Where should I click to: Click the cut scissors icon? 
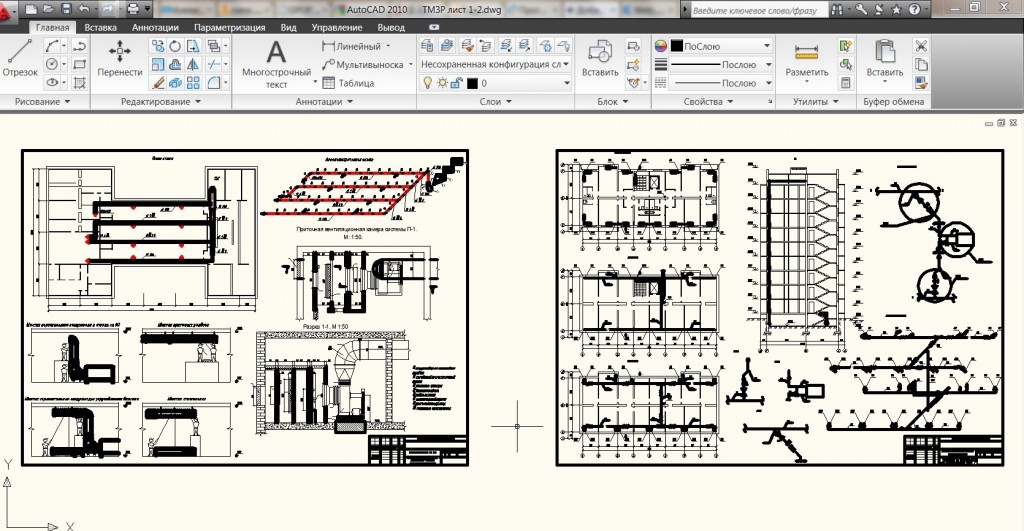pyautogui.click(x=921, y=45)
